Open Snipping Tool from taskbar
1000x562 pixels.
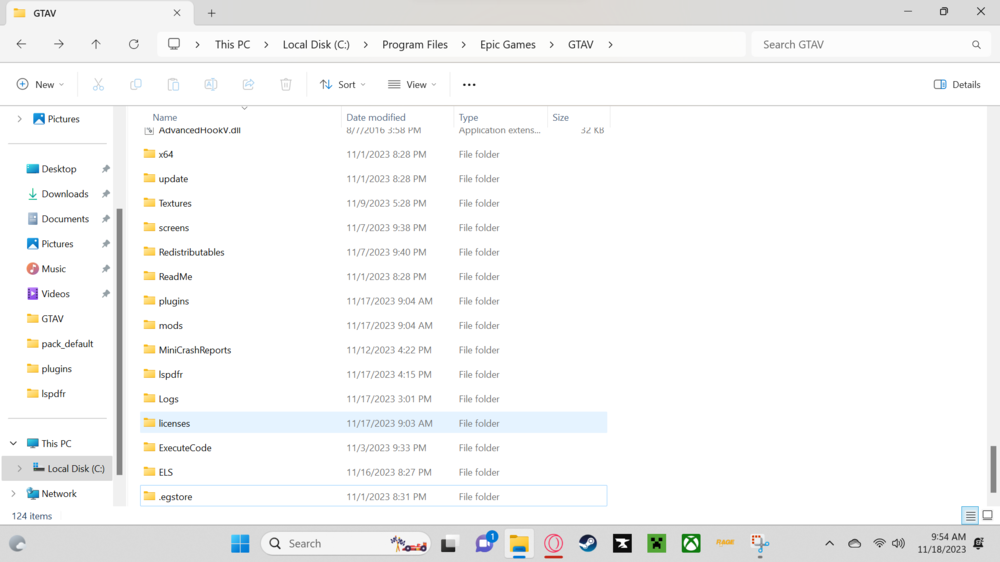[760, 544]
